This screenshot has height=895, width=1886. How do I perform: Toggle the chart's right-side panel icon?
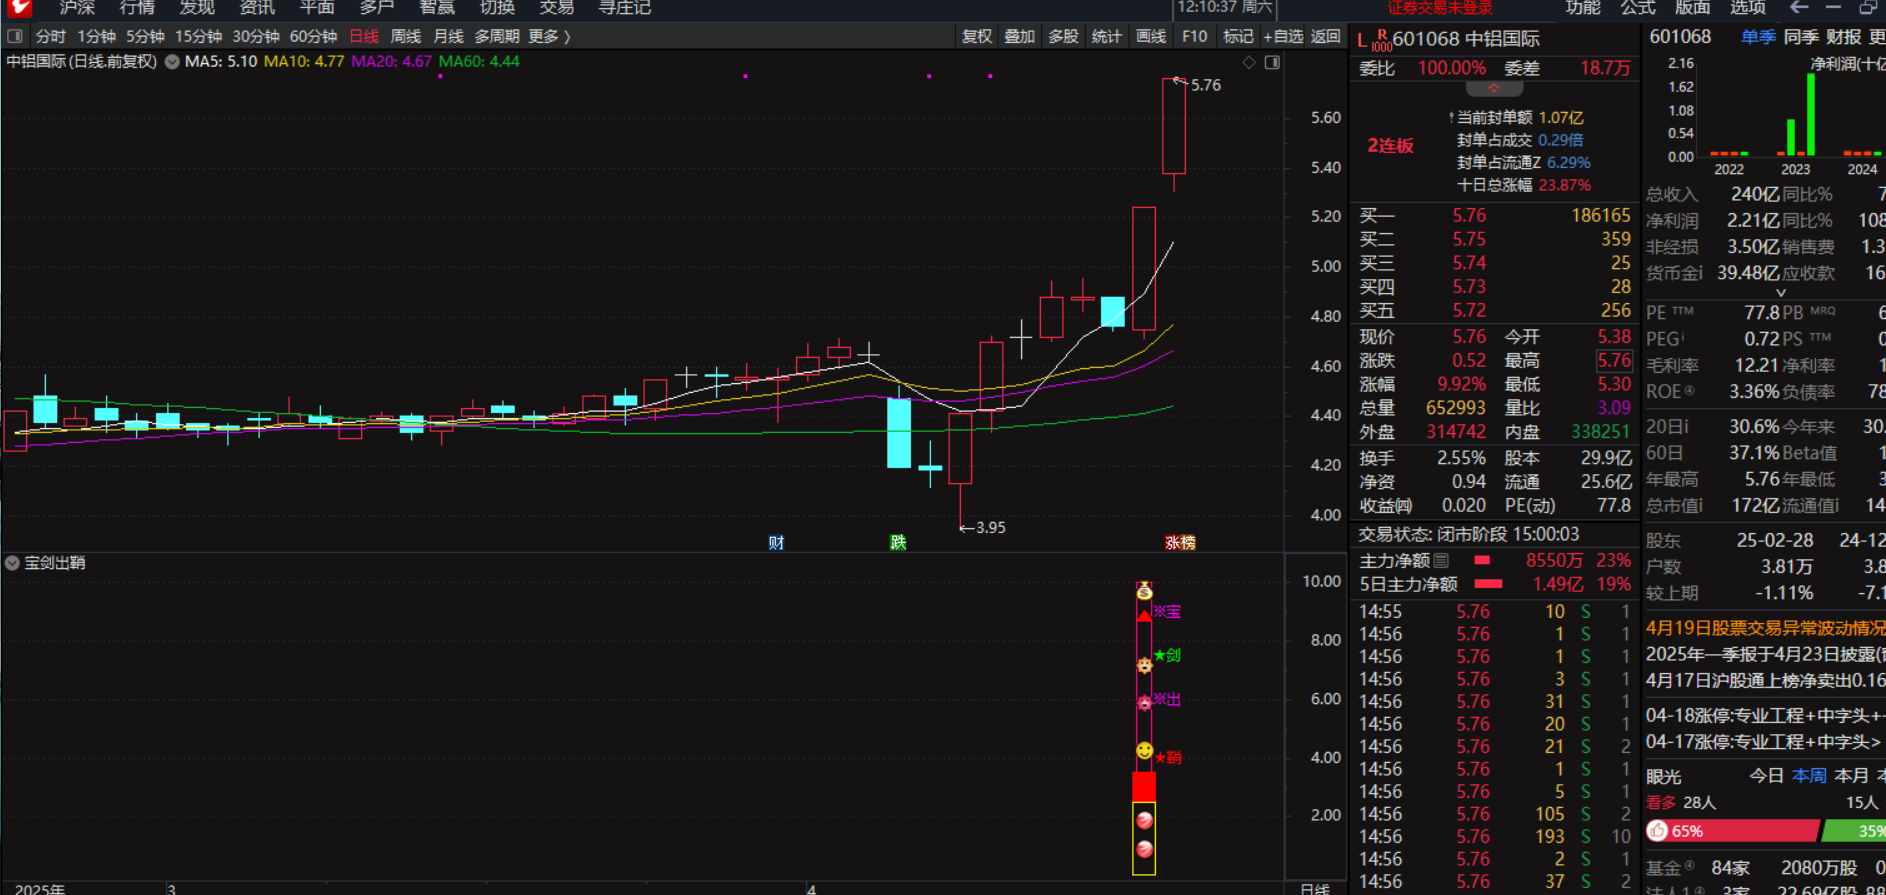click(x=1272, y=63)
